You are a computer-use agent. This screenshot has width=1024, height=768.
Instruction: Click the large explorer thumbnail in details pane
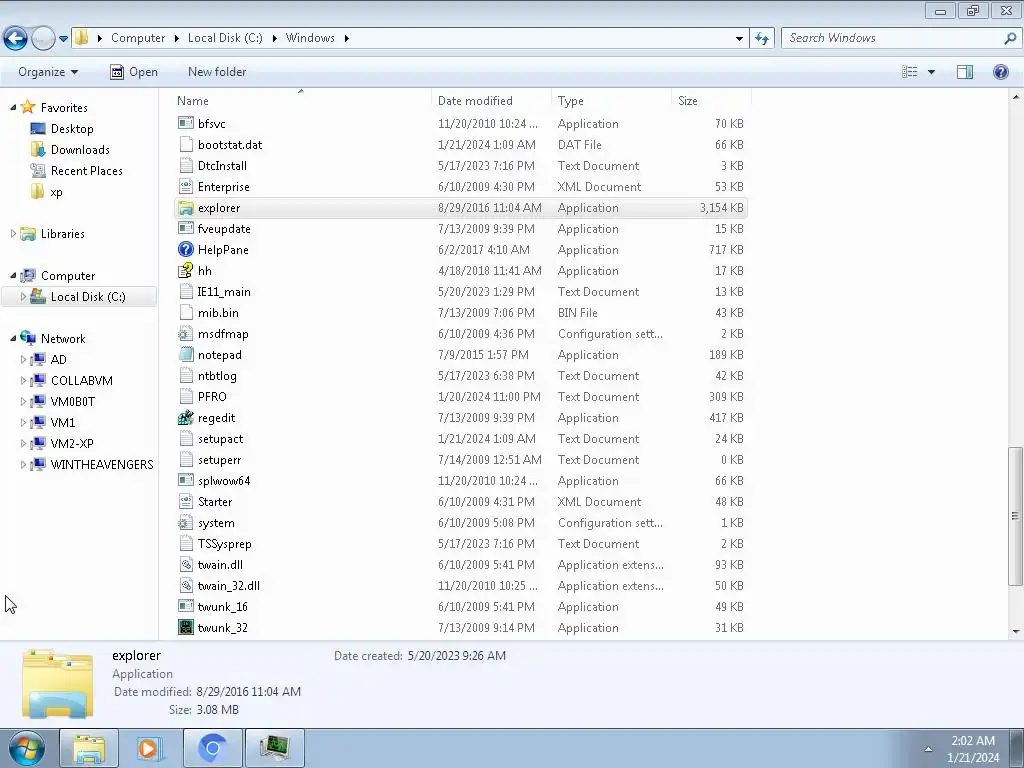point(57,684)
